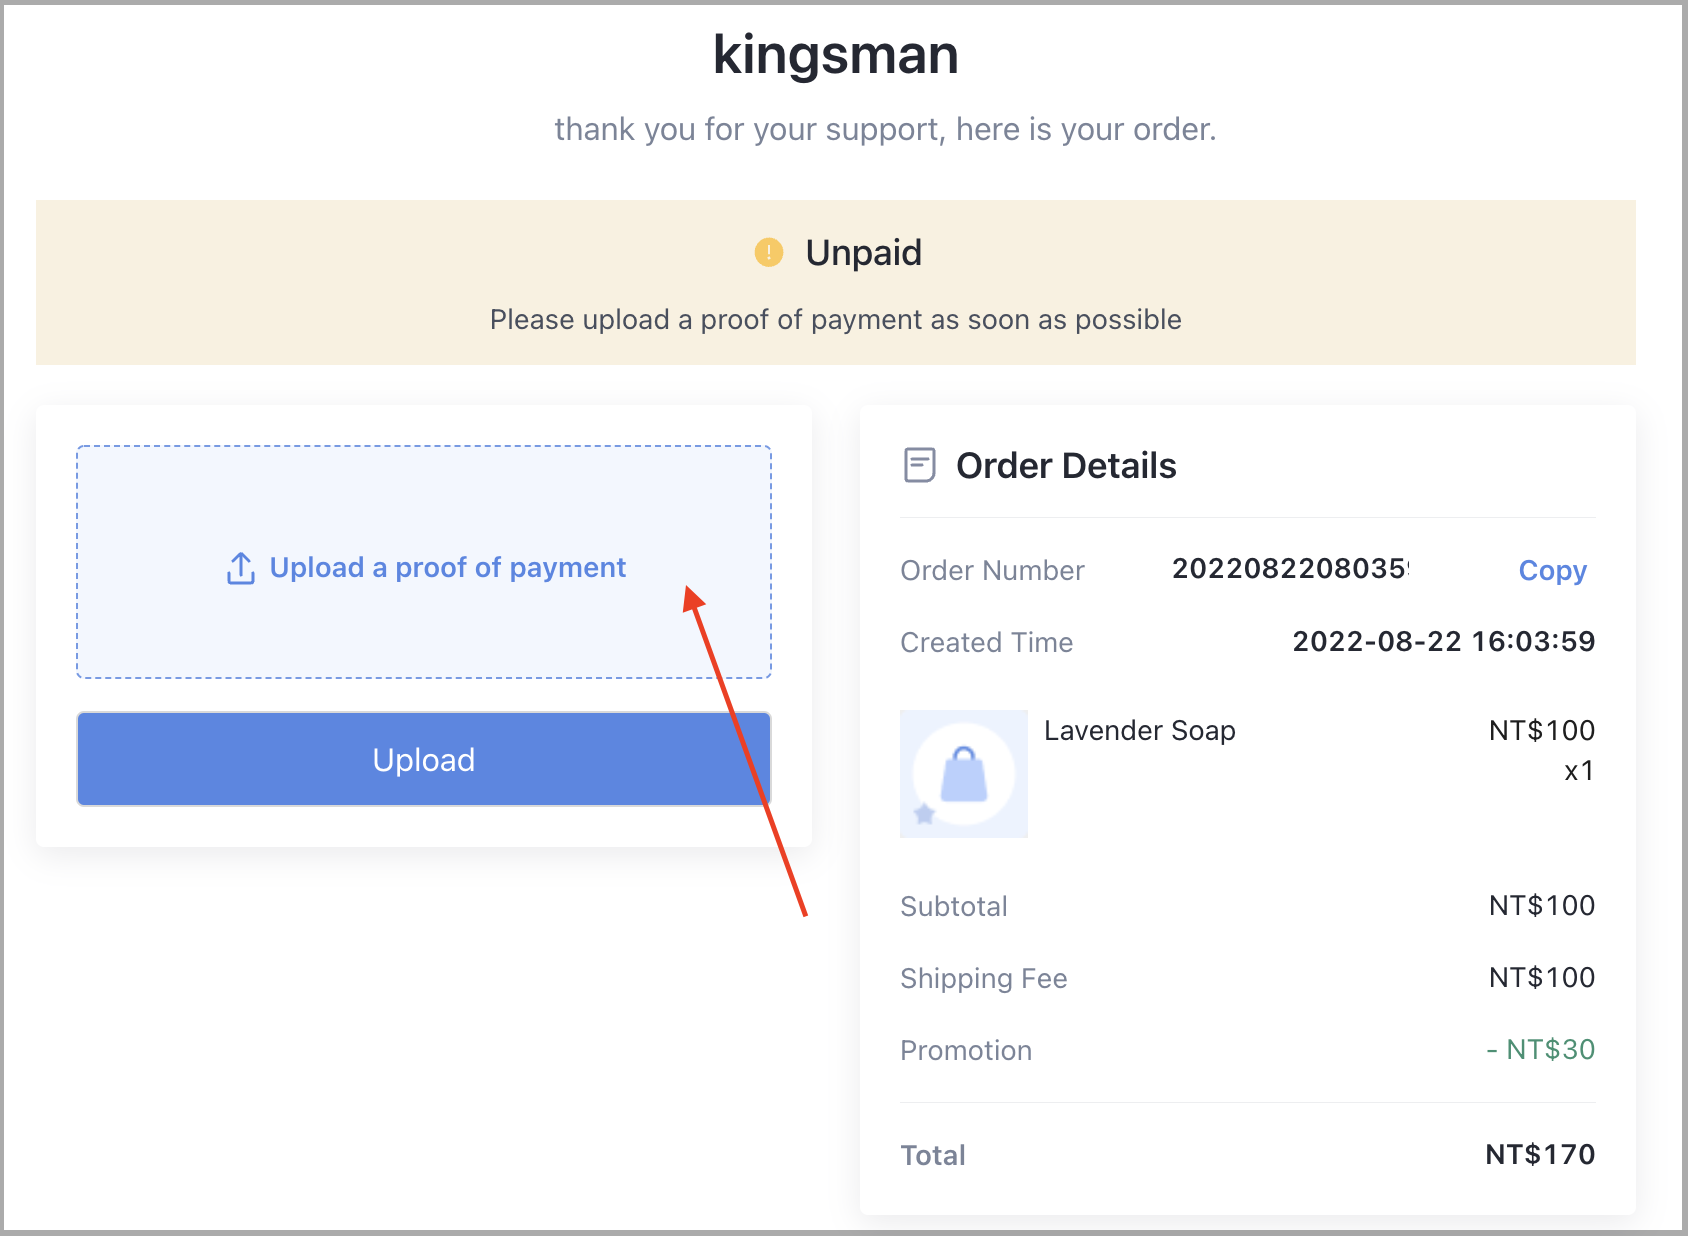Click the Subtotal label
Image resolution: width=1688 pixels, height=1236 pixels.
(954, 906)
